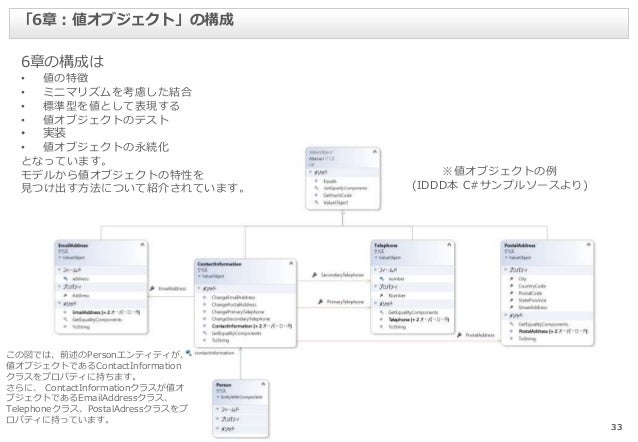
Task: Click the PrimaryTelephone association wrench icon
Action: pos(321,302)
